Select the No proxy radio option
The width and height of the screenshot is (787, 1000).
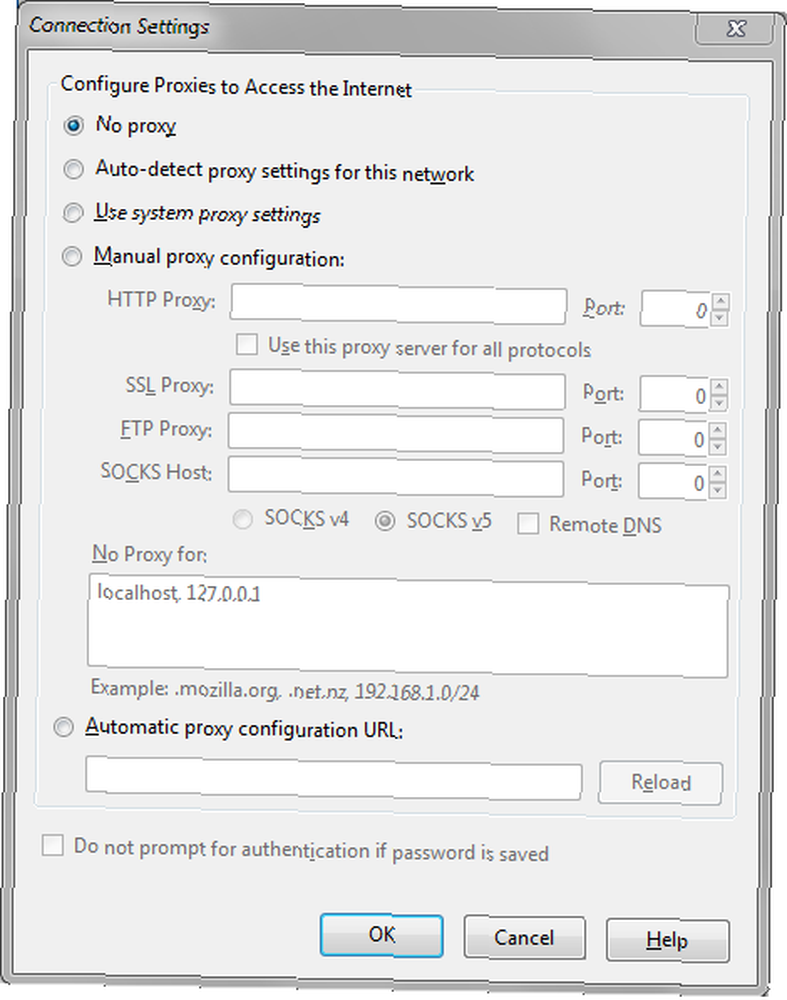tap(73, 126)
